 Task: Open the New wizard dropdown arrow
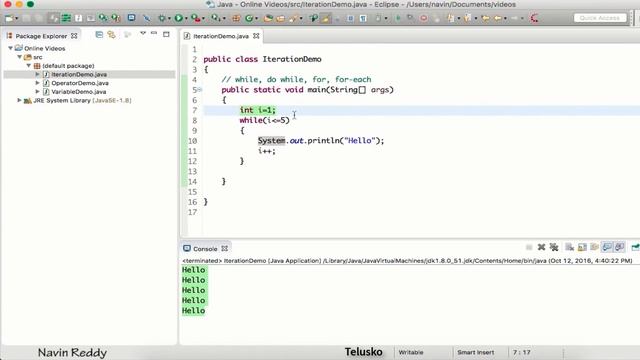[16, 18]
